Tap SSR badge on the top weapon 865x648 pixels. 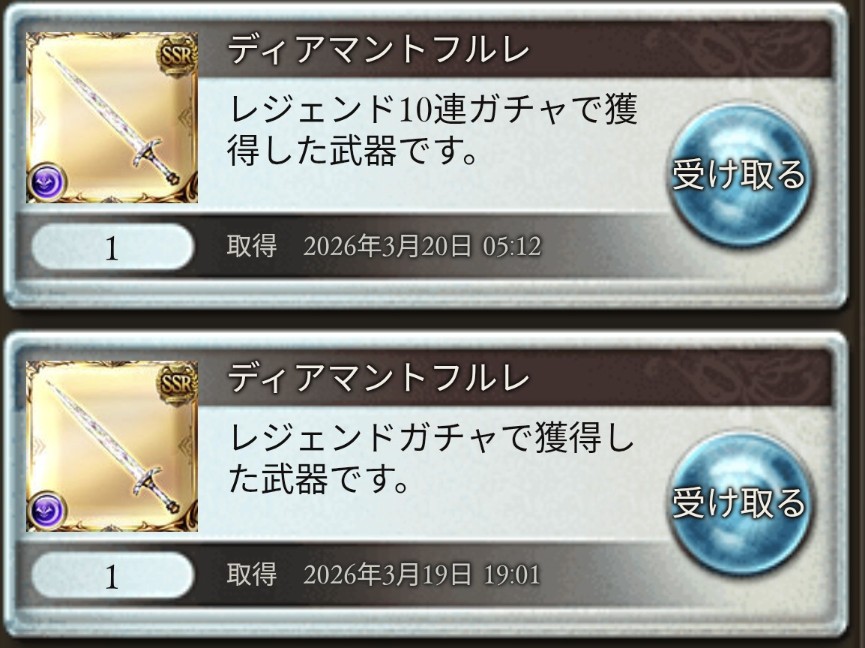coord(177,55)
